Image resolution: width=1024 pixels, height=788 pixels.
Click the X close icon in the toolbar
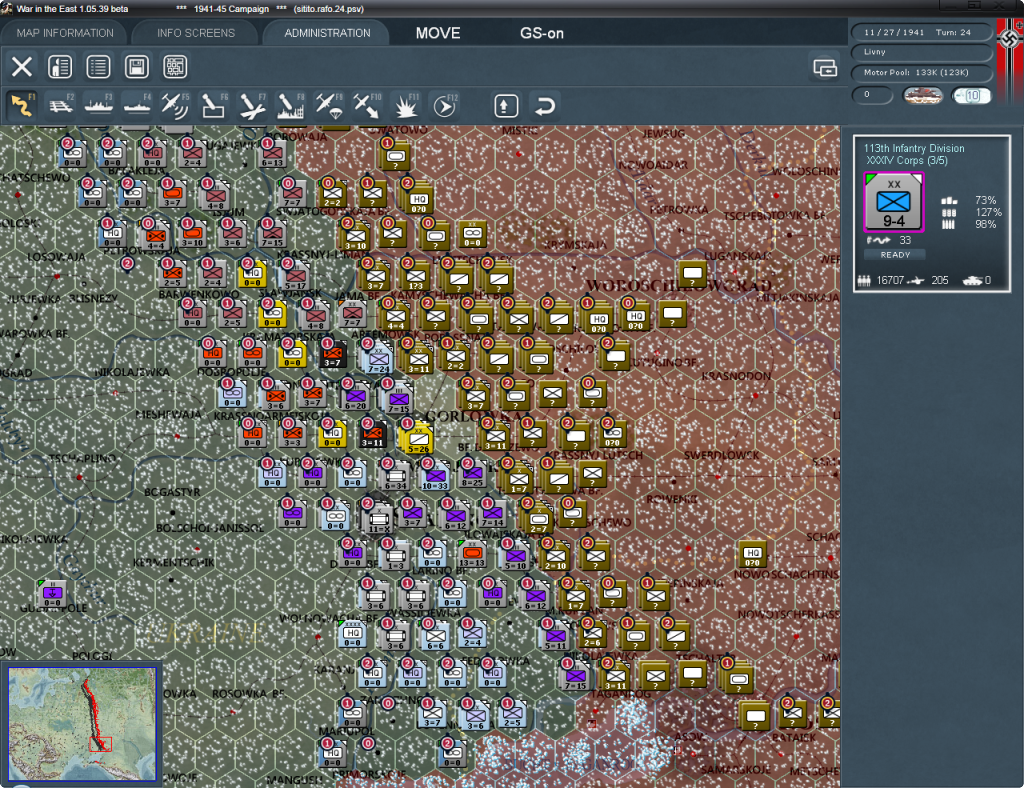pos(22,67)
